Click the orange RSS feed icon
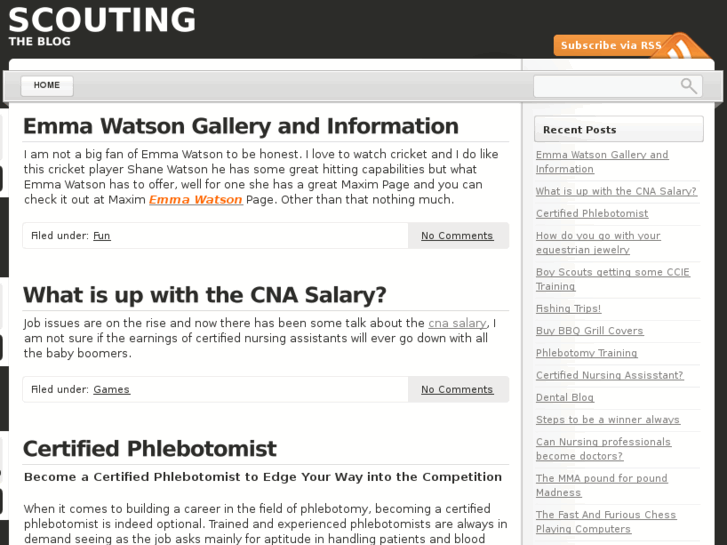 (x=684, y=50)
